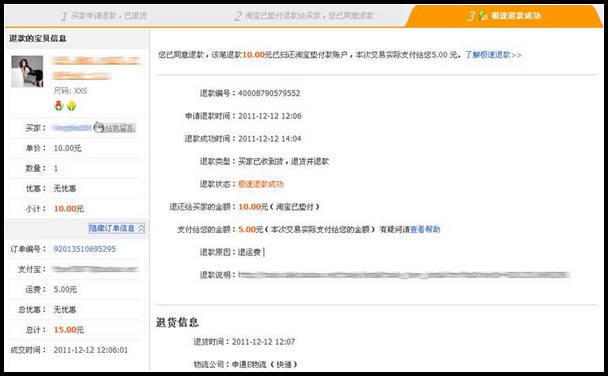Click the red flower service icon

point(59,105)
